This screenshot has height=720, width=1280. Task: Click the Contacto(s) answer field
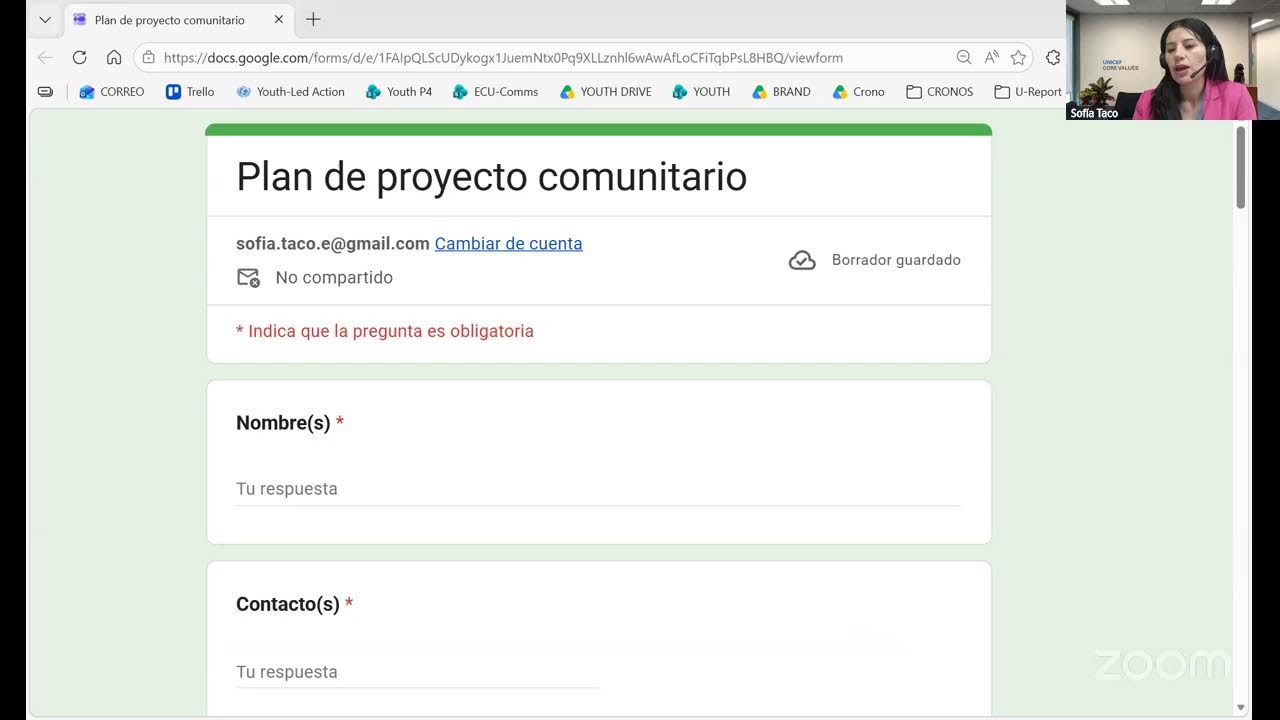(417, 672)
